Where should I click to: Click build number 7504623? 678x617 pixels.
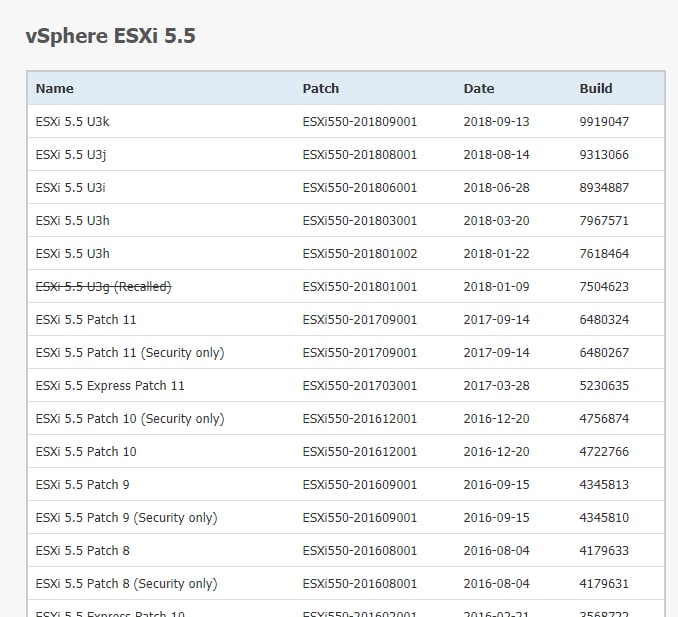coord(604,287)
